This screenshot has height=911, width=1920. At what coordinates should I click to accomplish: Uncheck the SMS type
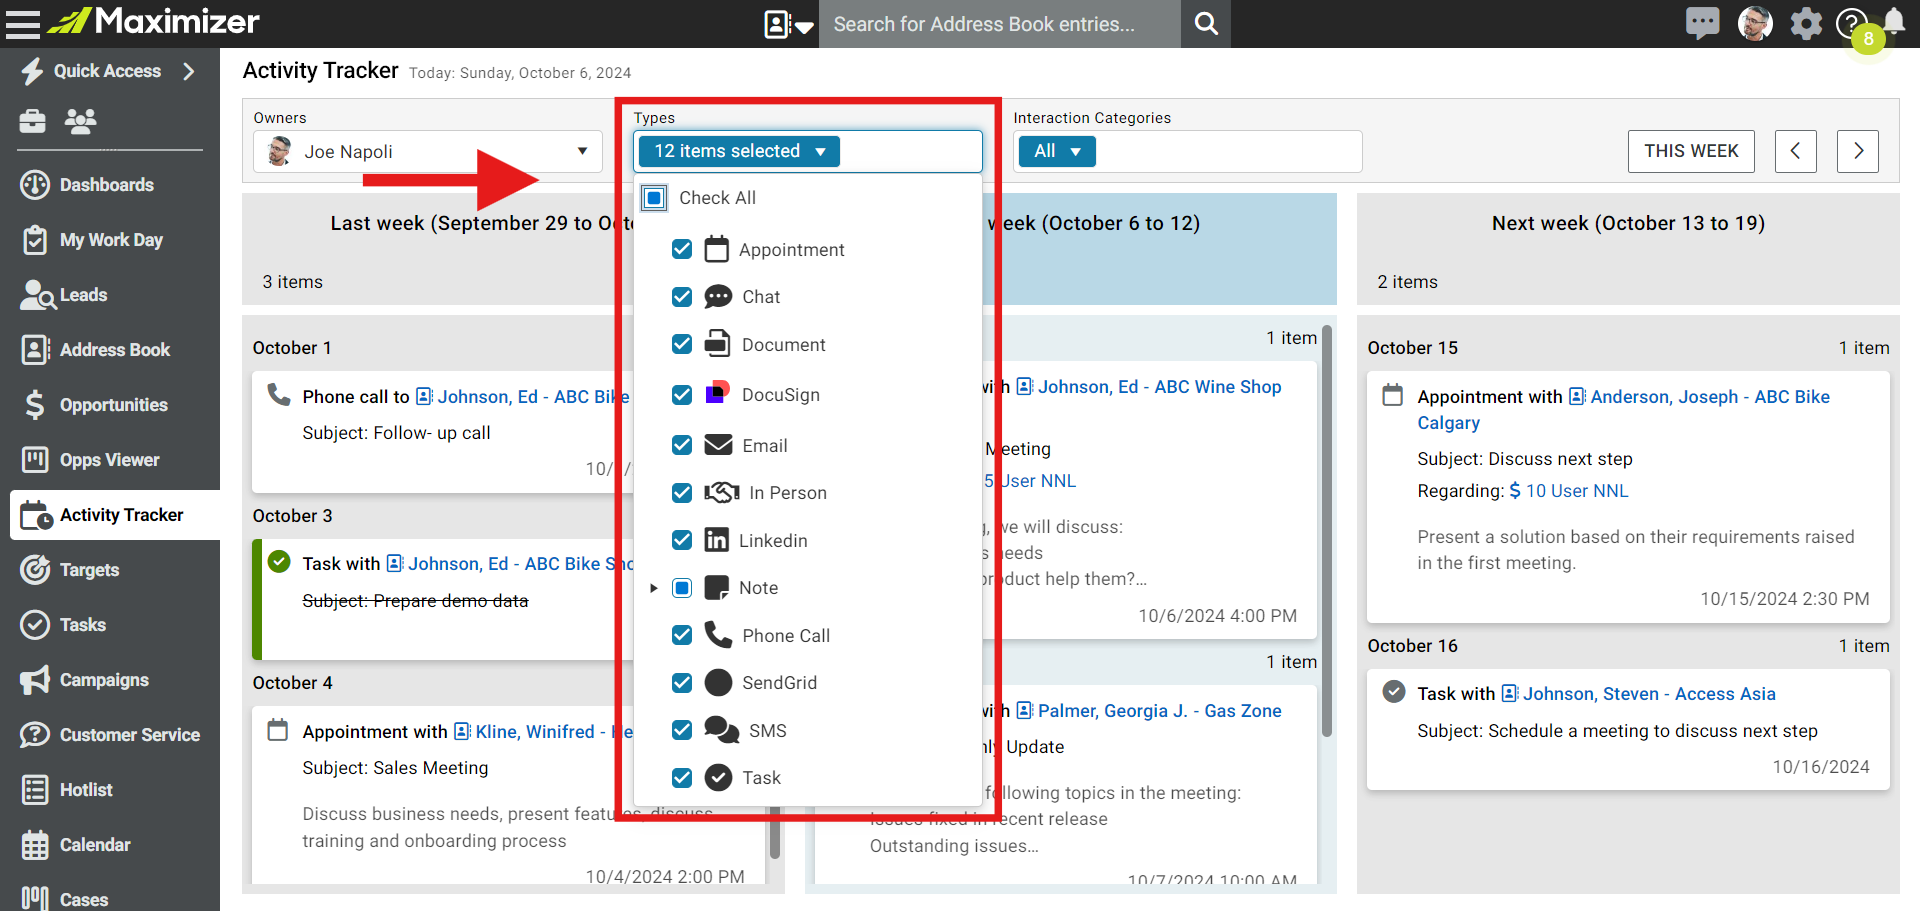(682, 730)
